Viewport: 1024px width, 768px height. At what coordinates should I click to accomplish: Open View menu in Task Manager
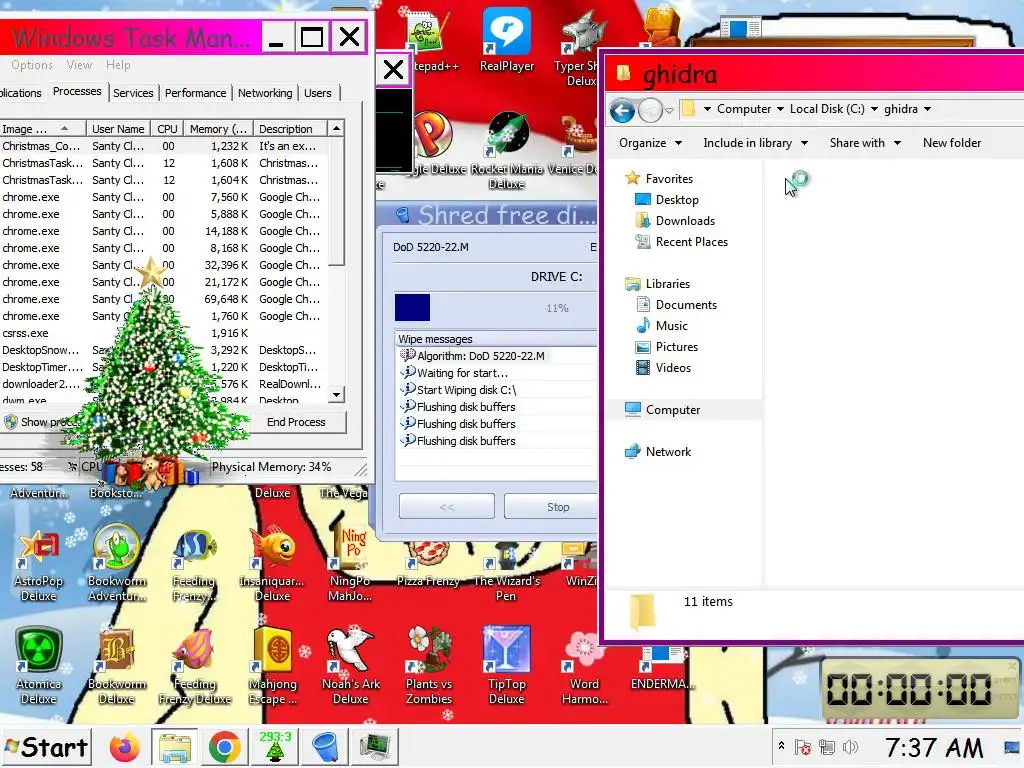tap(79, 65)
